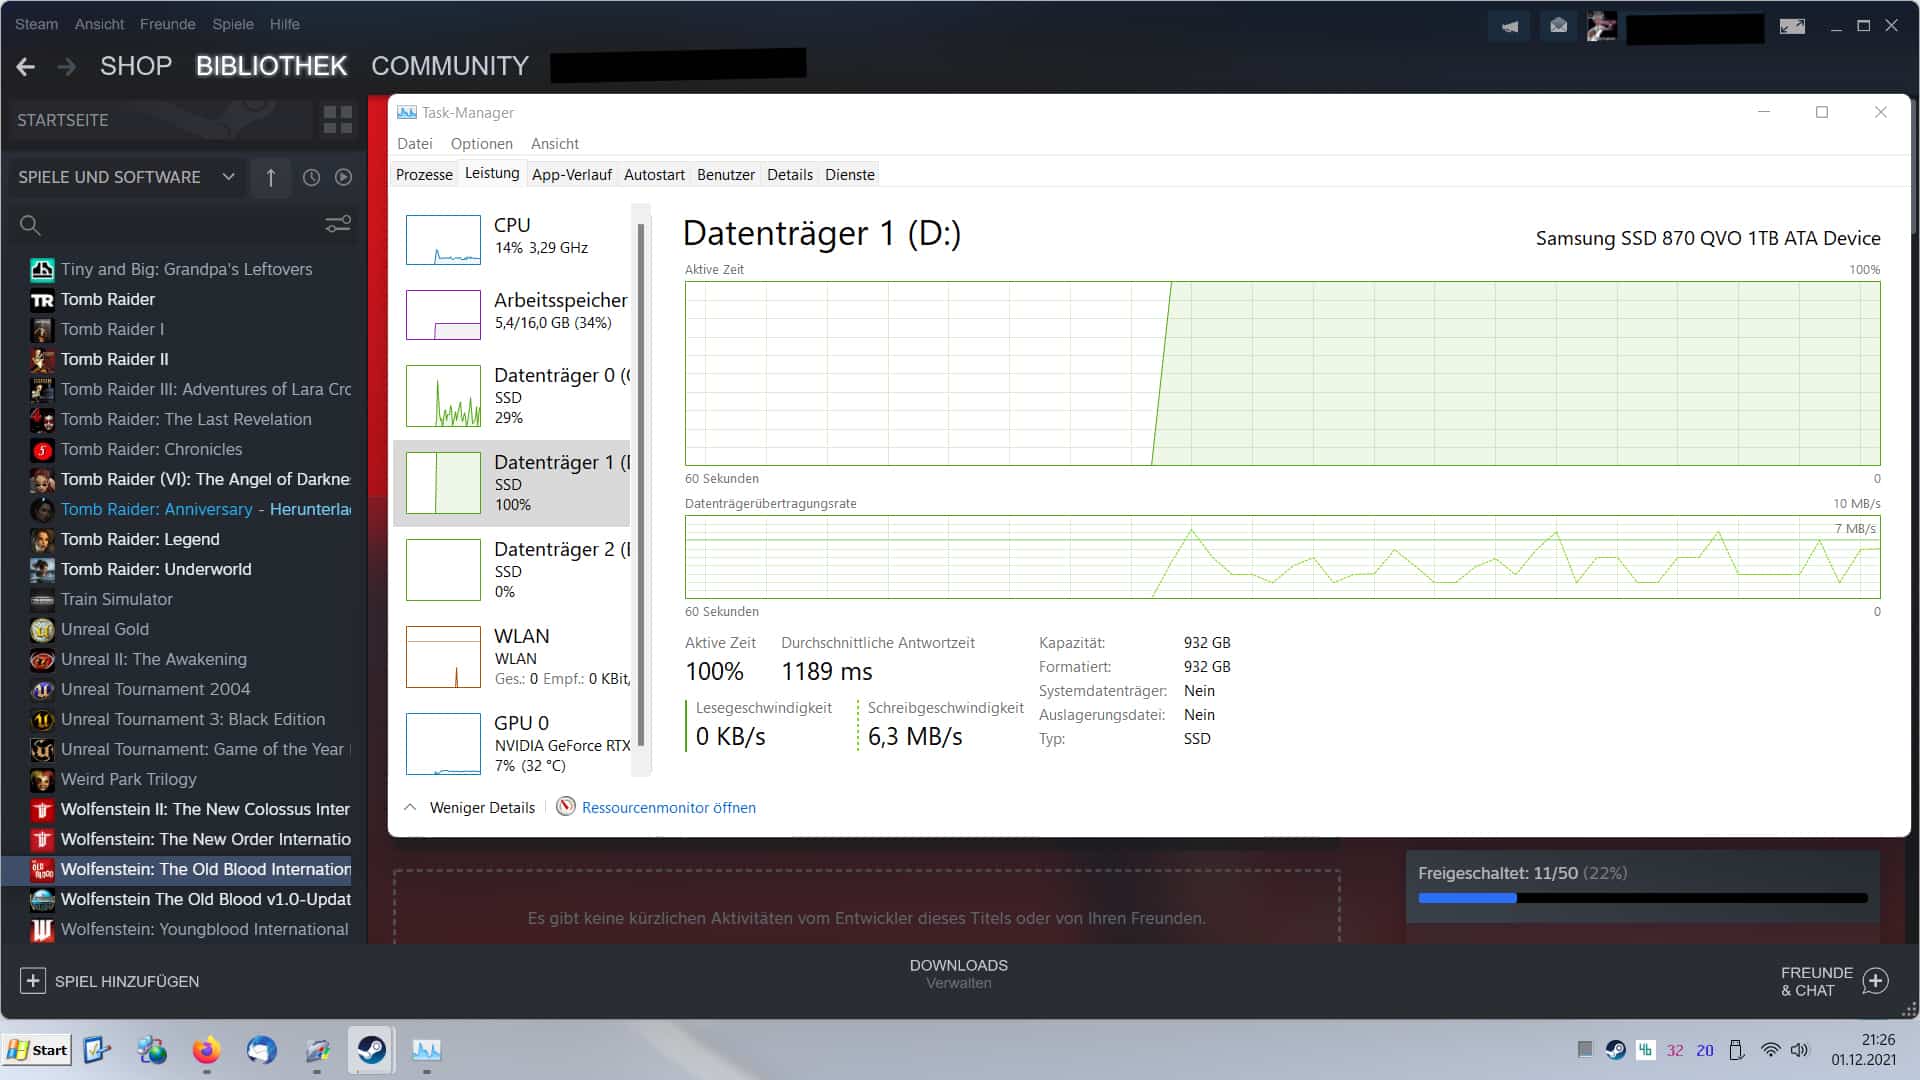Select Unreal Gold in the game list
This screenshot has width=1920, height=1080.
click(104, 629)
